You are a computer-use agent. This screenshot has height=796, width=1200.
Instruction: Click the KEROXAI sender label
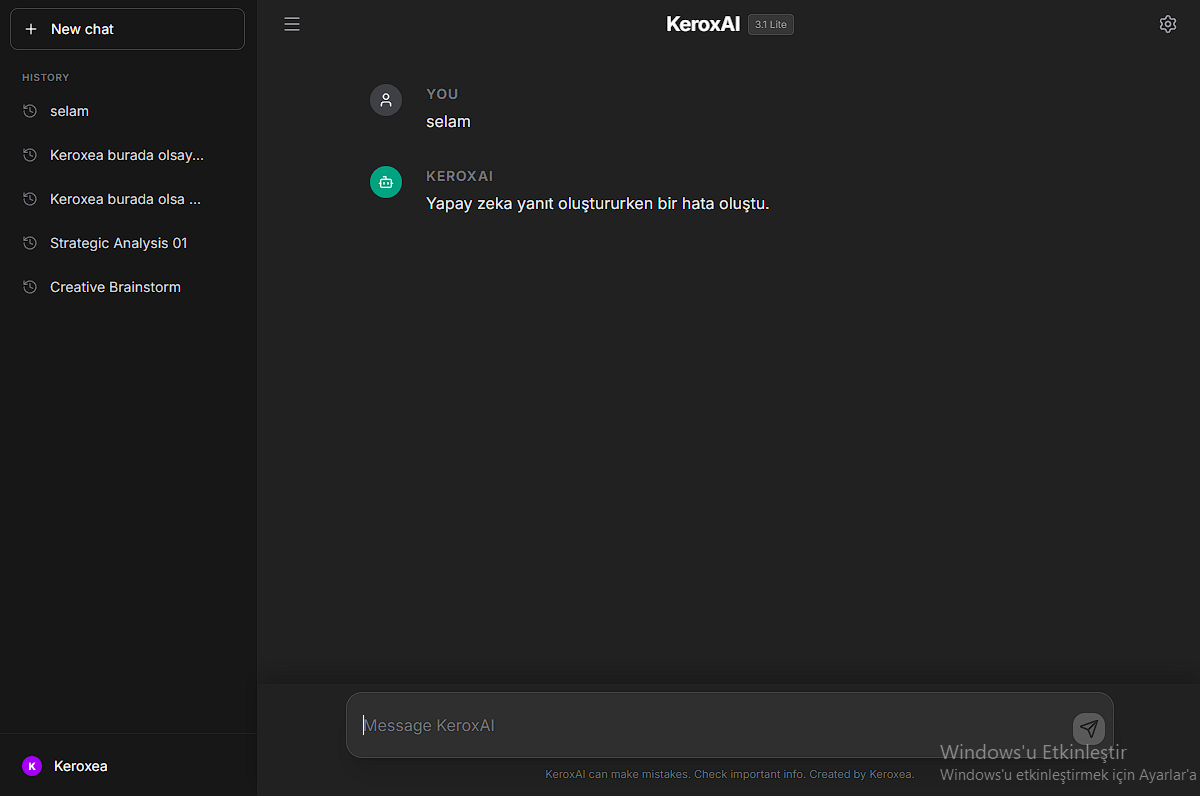(460, 176)
